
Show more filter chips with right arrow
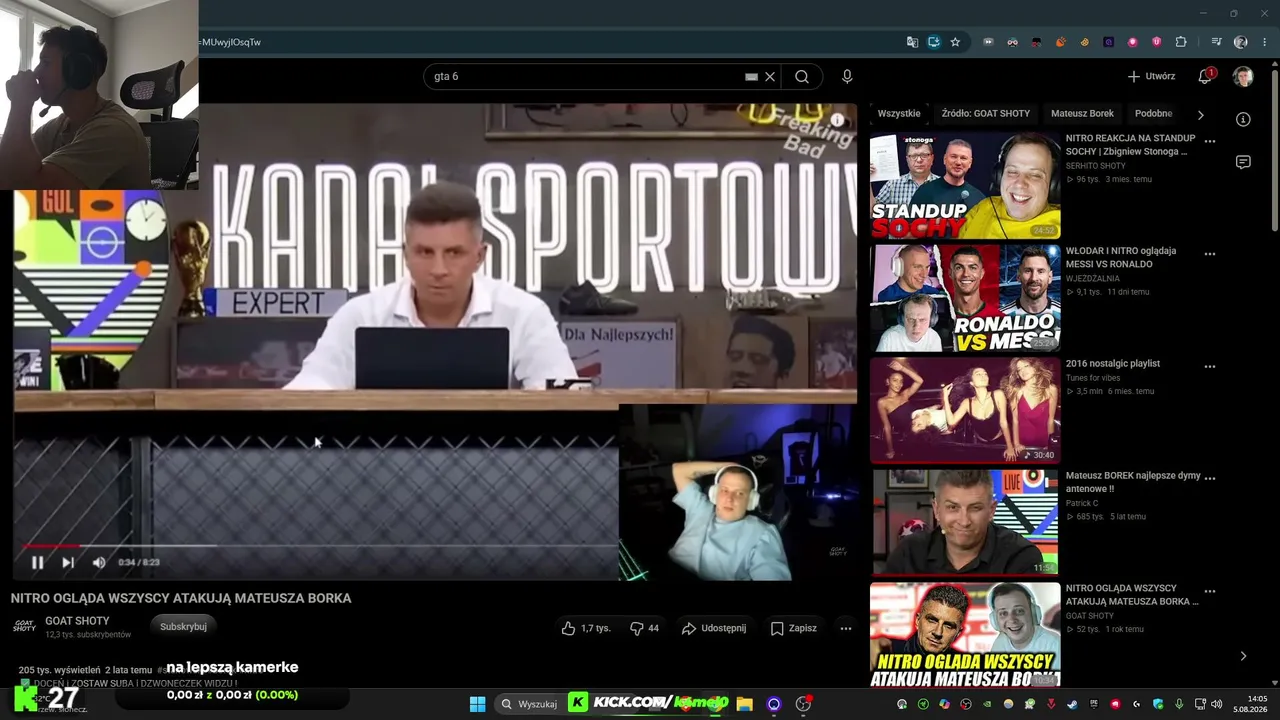click(1201, 114)
